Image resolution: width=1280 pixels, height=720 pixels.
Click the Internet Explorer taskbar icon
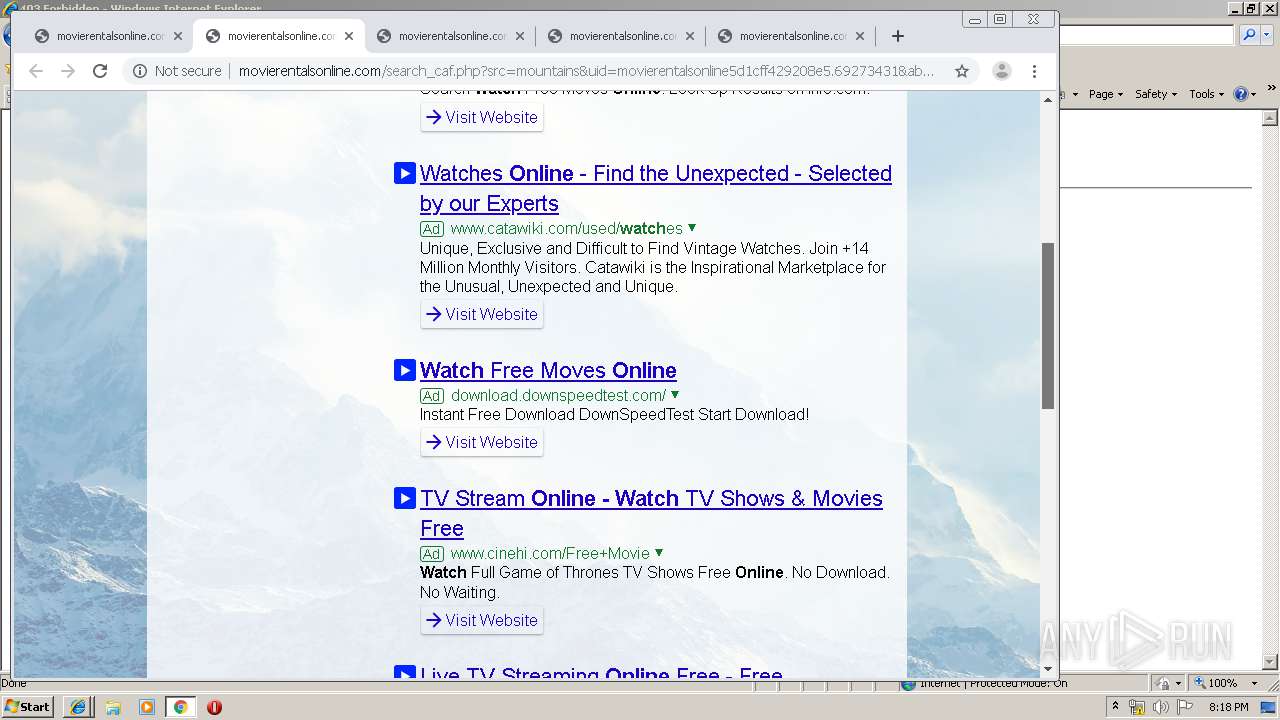pyautogui.click(x=78, y=707)
